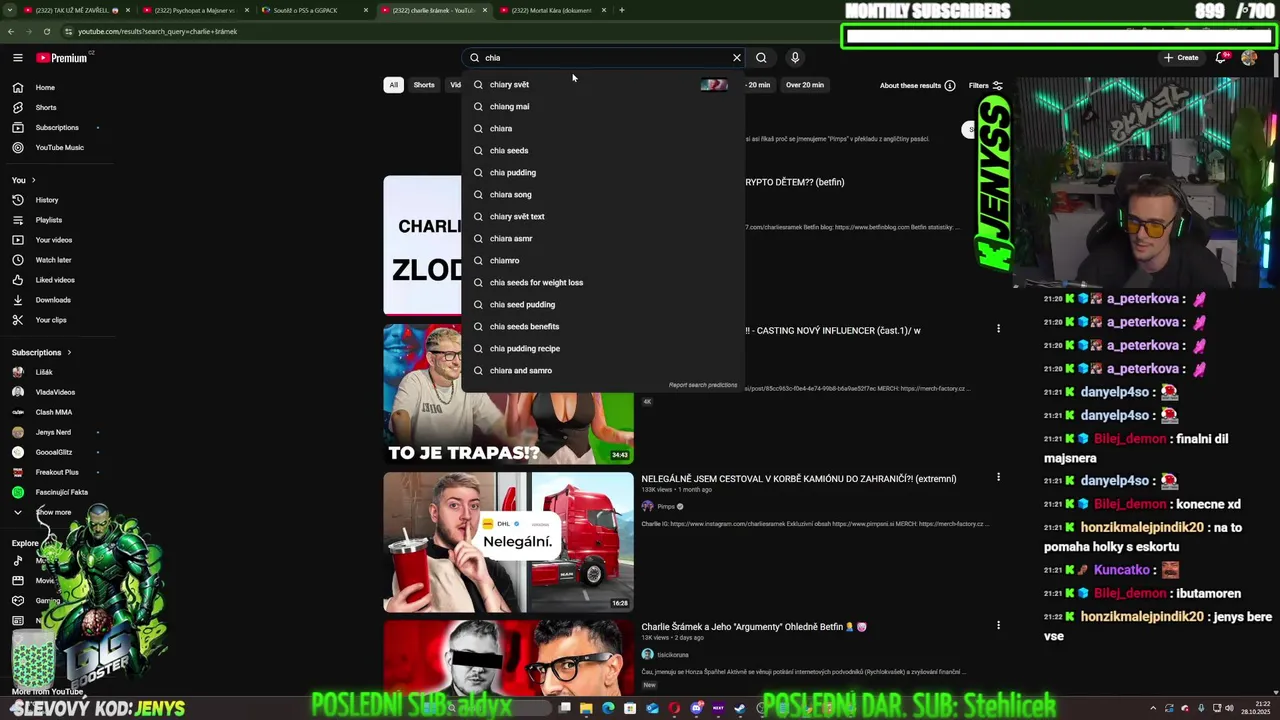The width and height of the screenshot is (1280, 720).
Task: Choose suggestion 'chiara song'
Action: tap(603, 195)
